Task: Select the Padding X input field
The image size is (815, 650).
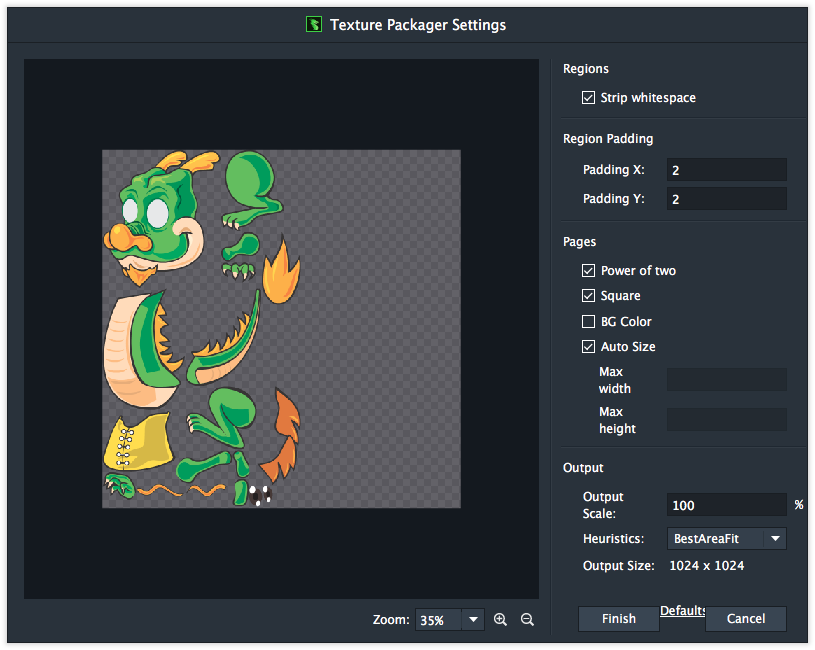Action: tap(726, 169)
